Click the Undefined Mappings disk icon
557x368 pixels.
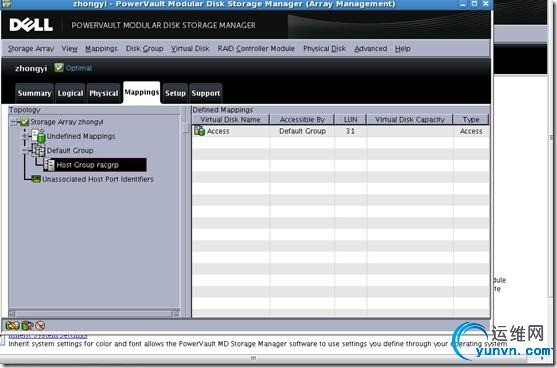pyautogui.click(x=39, y=136)
